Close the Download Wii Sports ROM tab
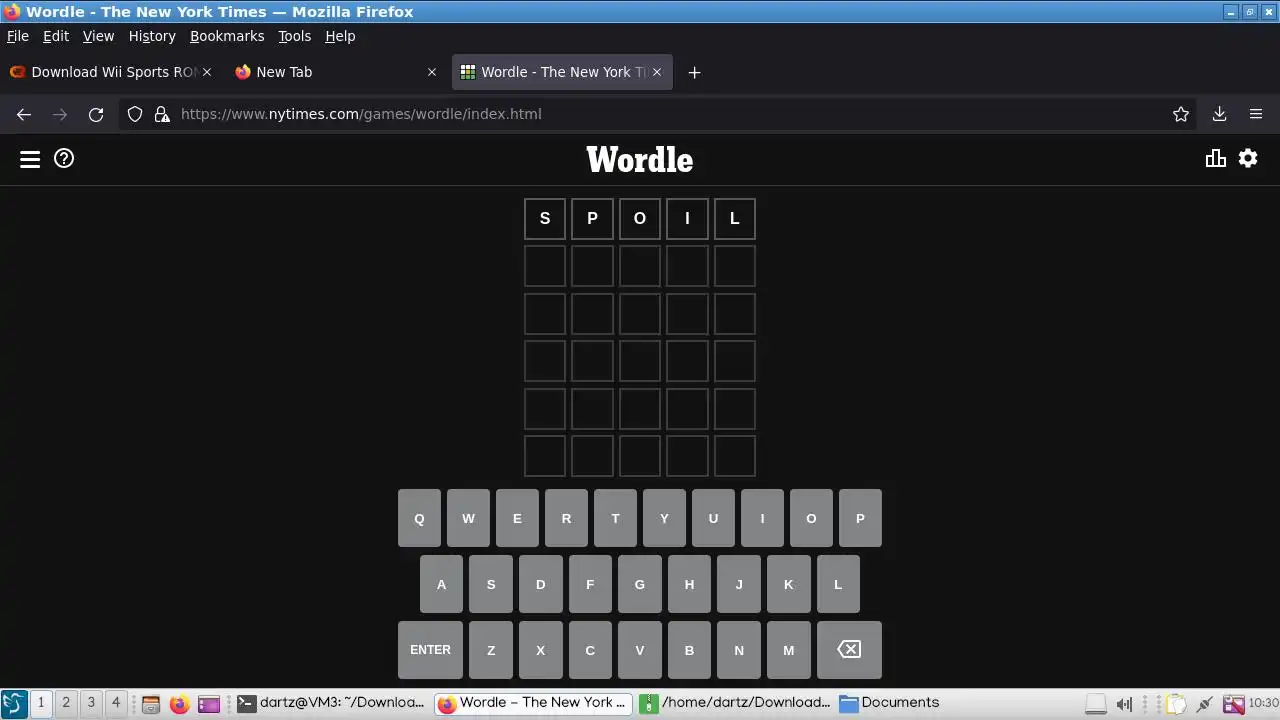Image resolution: width=1280 pixels, height=720 pixels. [207, 72]
